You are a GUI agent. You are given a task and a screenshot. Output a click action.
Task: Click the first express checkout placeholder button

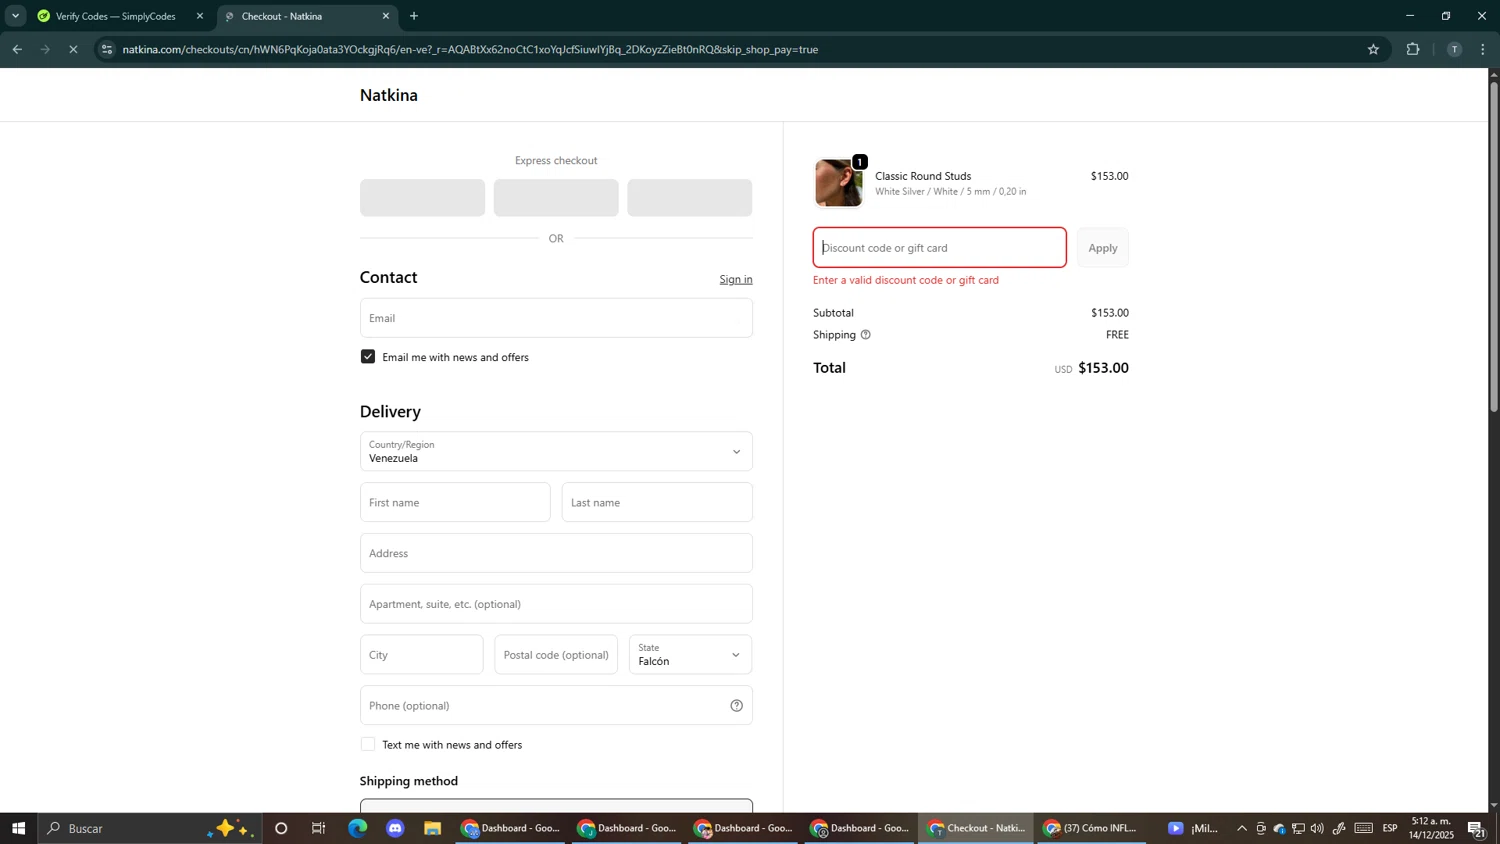422,198
